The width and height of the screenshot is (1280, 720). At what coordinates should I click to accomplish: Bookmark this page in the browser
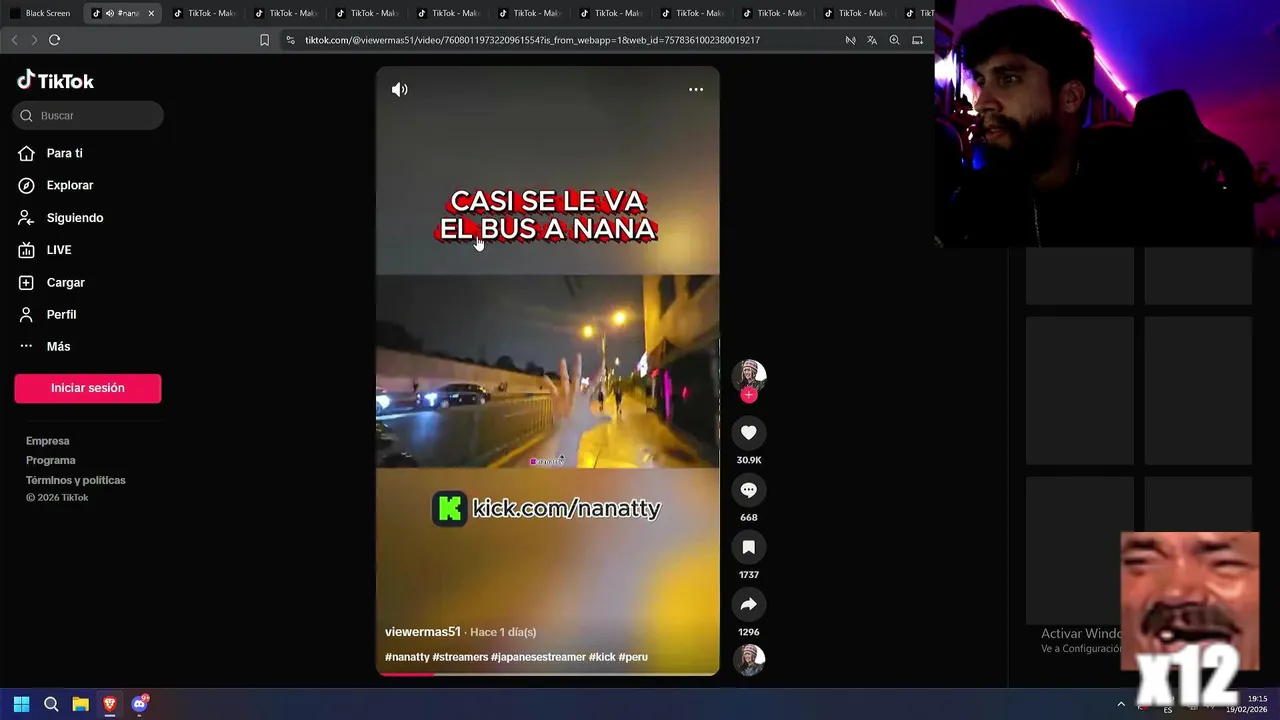click(x=264, y=40)
